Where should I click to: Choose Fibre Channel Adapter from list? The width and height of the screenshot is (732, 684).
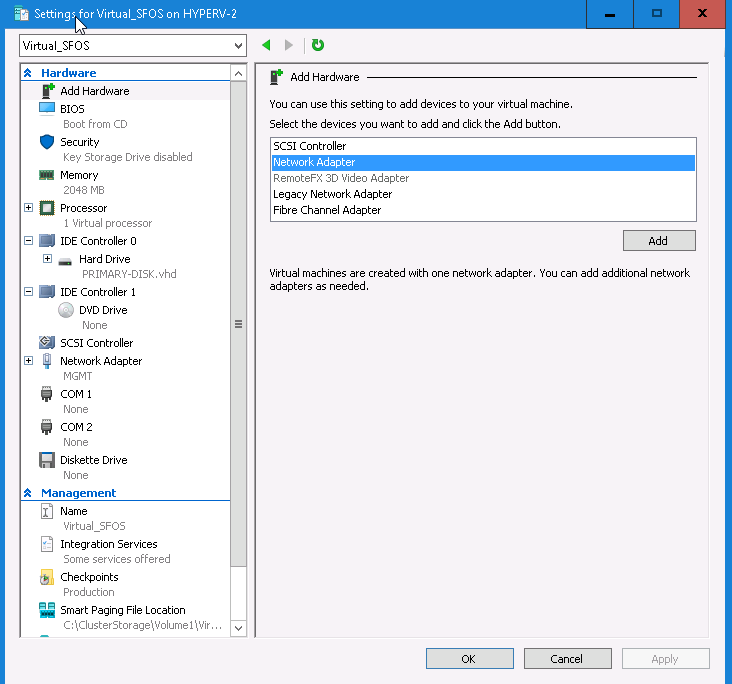click(327, 210)
